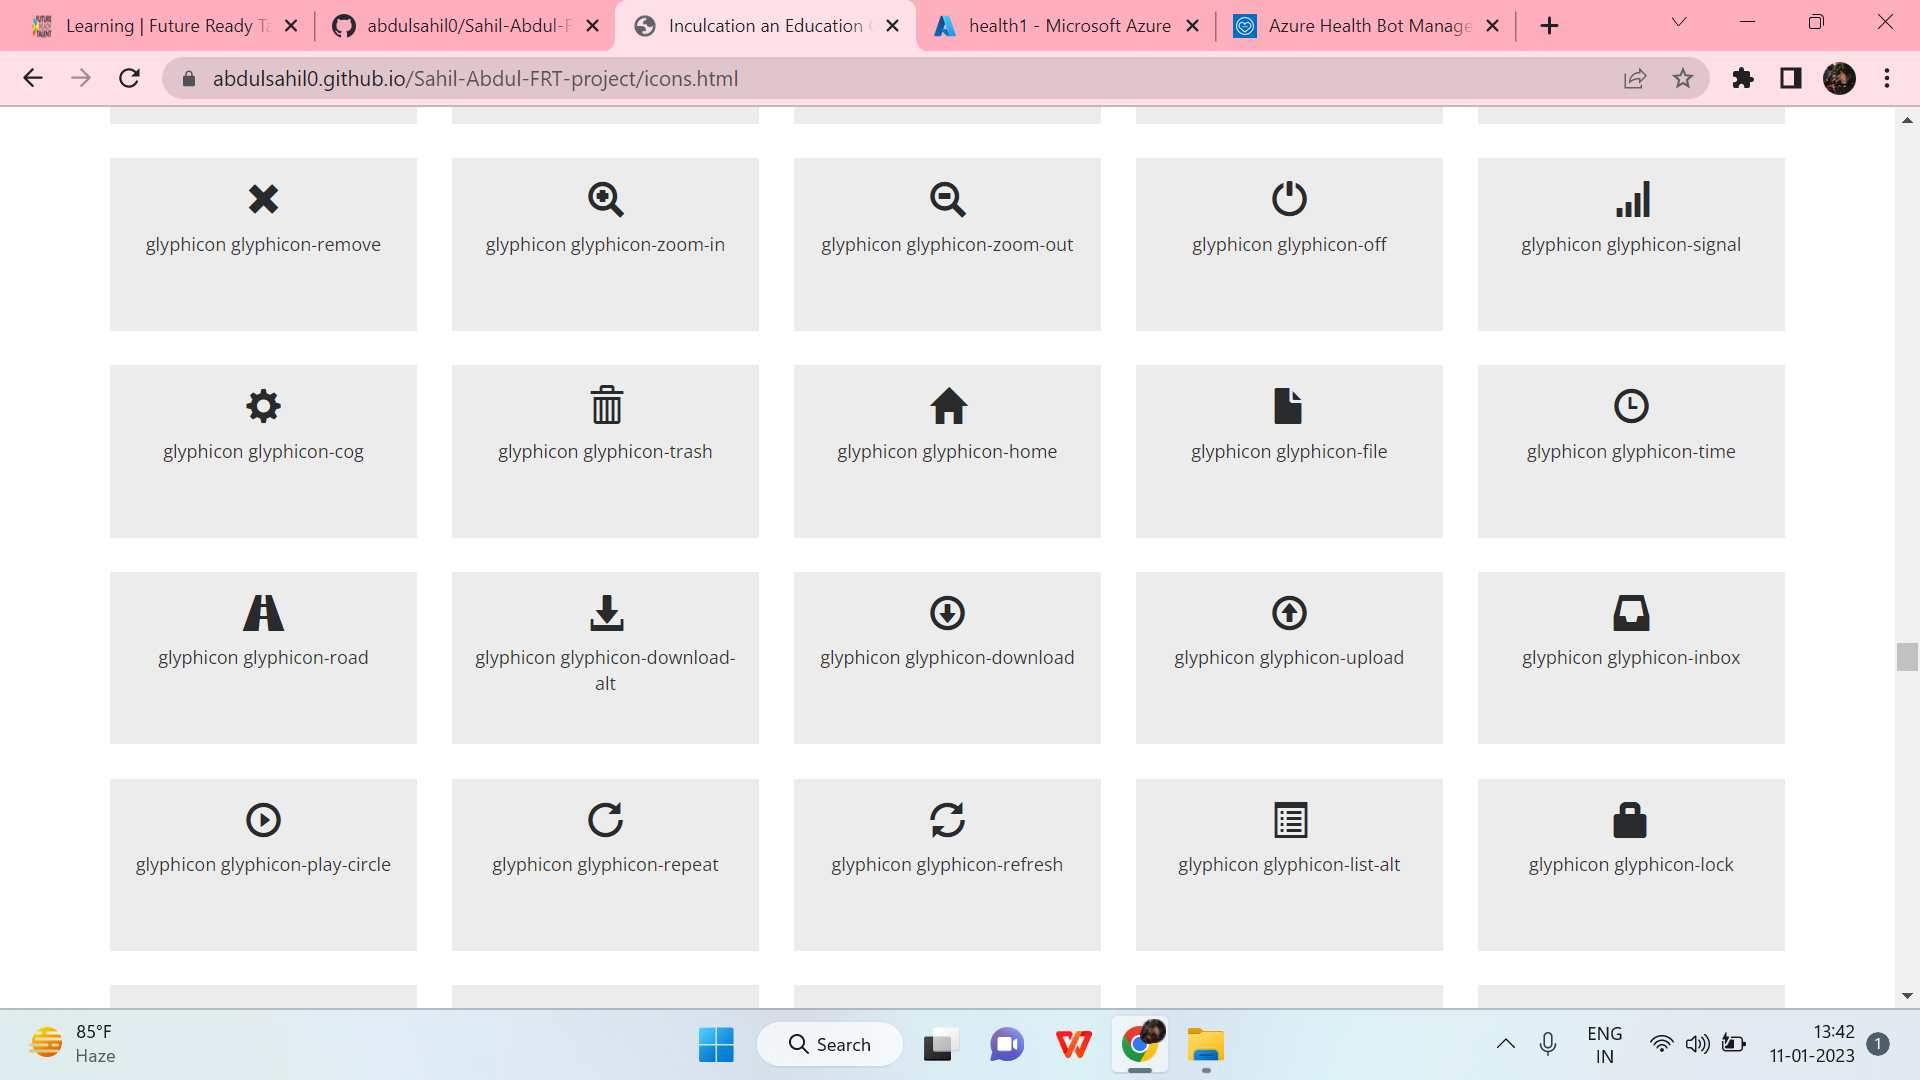Click the glyphicon-refresh icon

(947, 820)
